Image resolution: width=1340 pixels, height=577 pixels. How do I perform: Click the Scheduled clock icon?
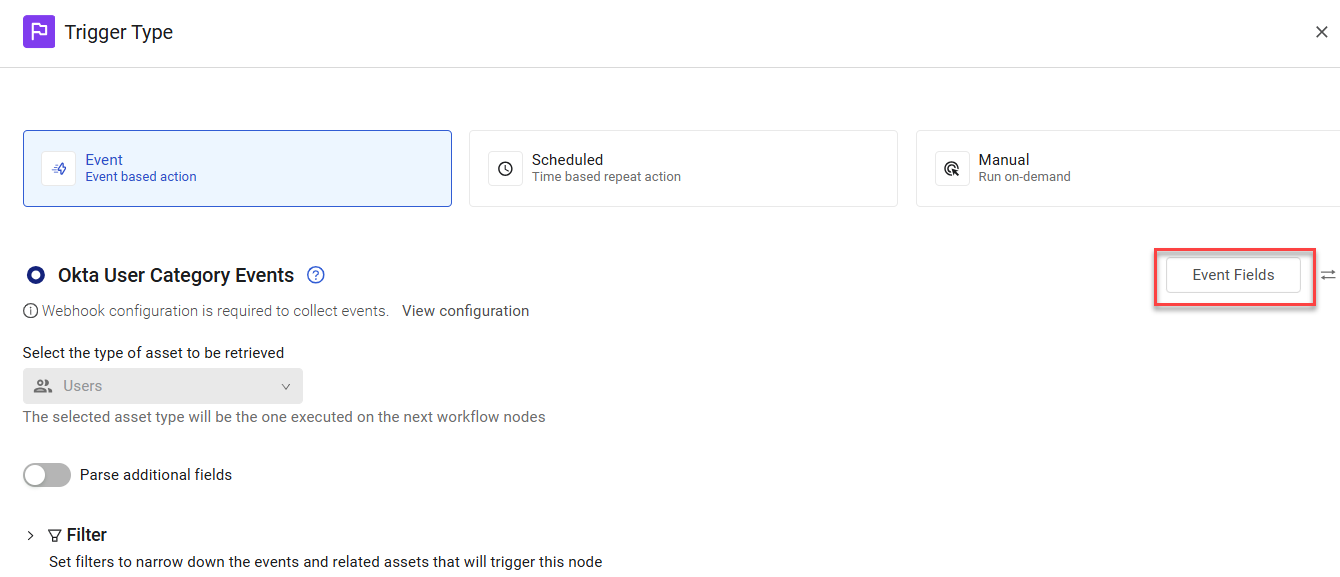click(505, 169)
